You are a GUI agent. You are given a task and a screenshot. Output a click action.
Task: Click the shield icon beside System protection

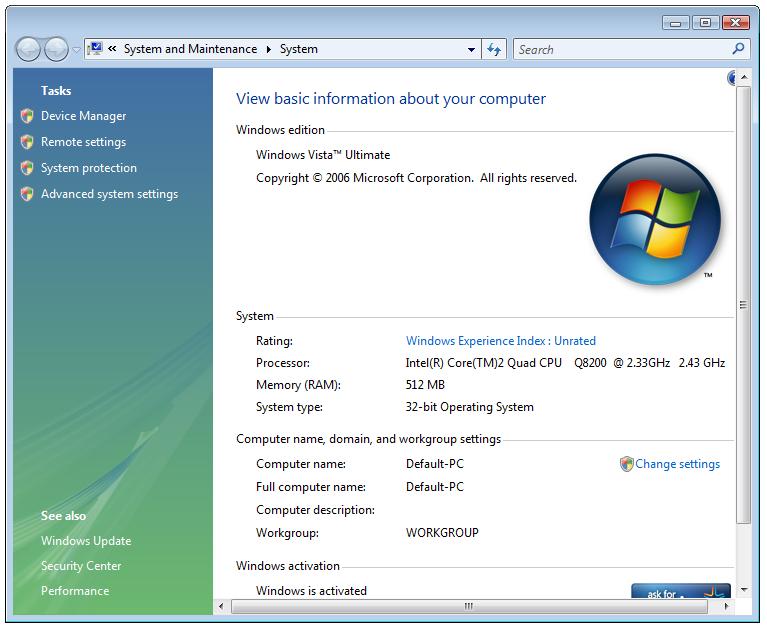(27, 168)
